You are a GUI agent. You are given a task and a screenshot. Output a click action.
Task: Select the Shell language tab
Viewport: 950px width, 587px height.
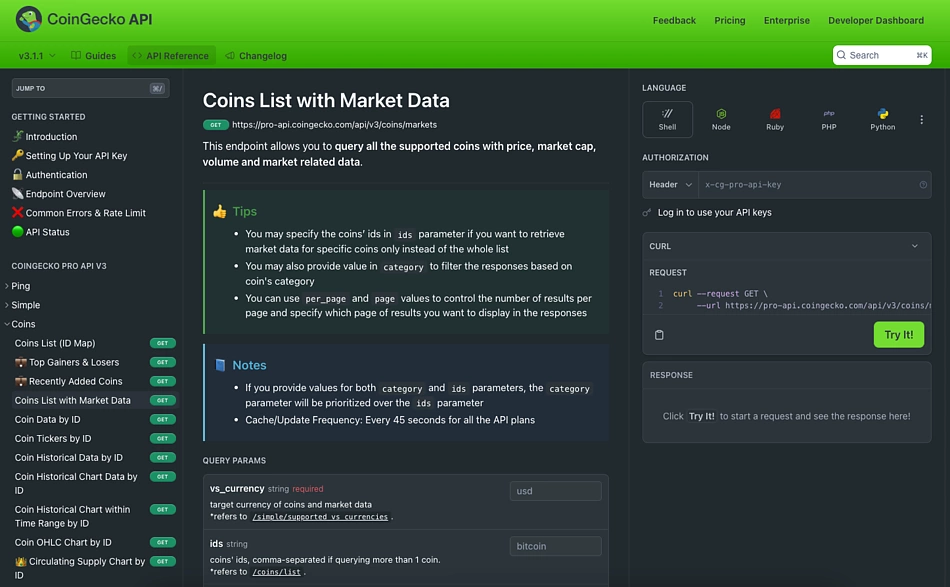coord(667,118)
